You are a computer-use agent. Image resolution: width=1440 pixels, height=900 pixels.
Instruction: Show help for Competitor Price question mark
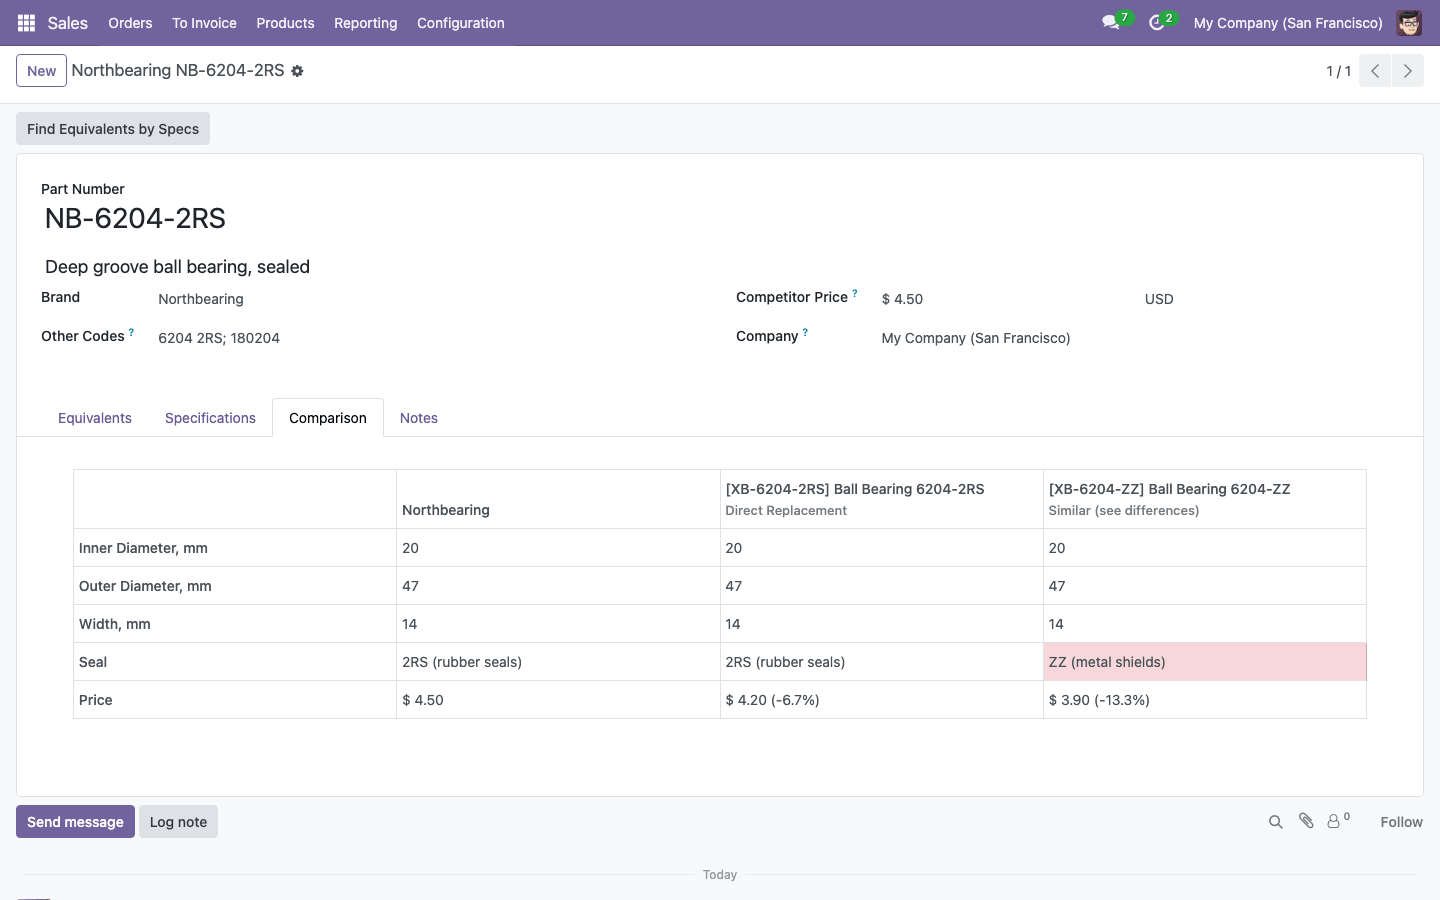coord(855,294)
